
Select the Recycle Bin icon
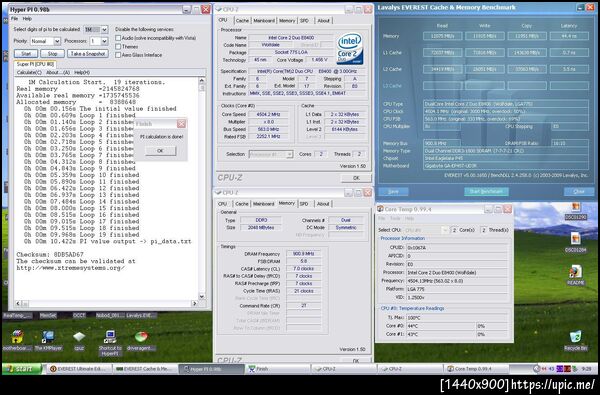tap(576, 337)
